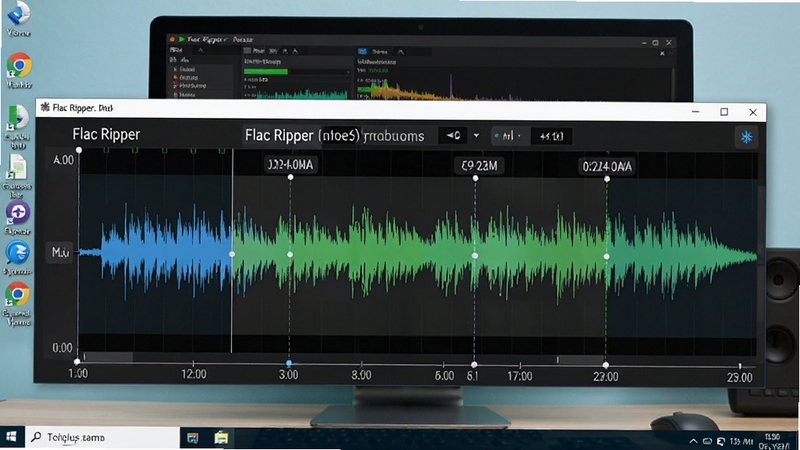The image size is (800, 450).
Task: Click the taskbar app icon next to search
Action: (192, 438)
